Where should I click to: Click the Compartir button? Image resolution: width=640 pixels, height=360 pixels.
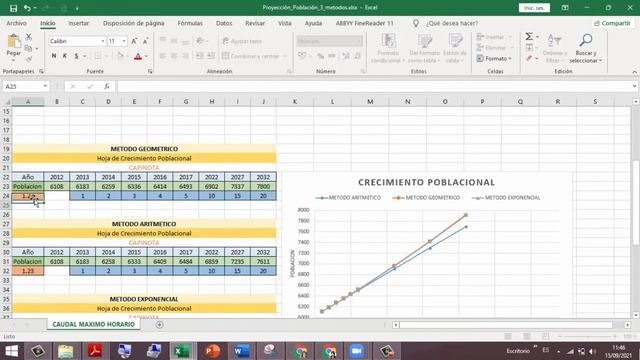click(612, 23)
